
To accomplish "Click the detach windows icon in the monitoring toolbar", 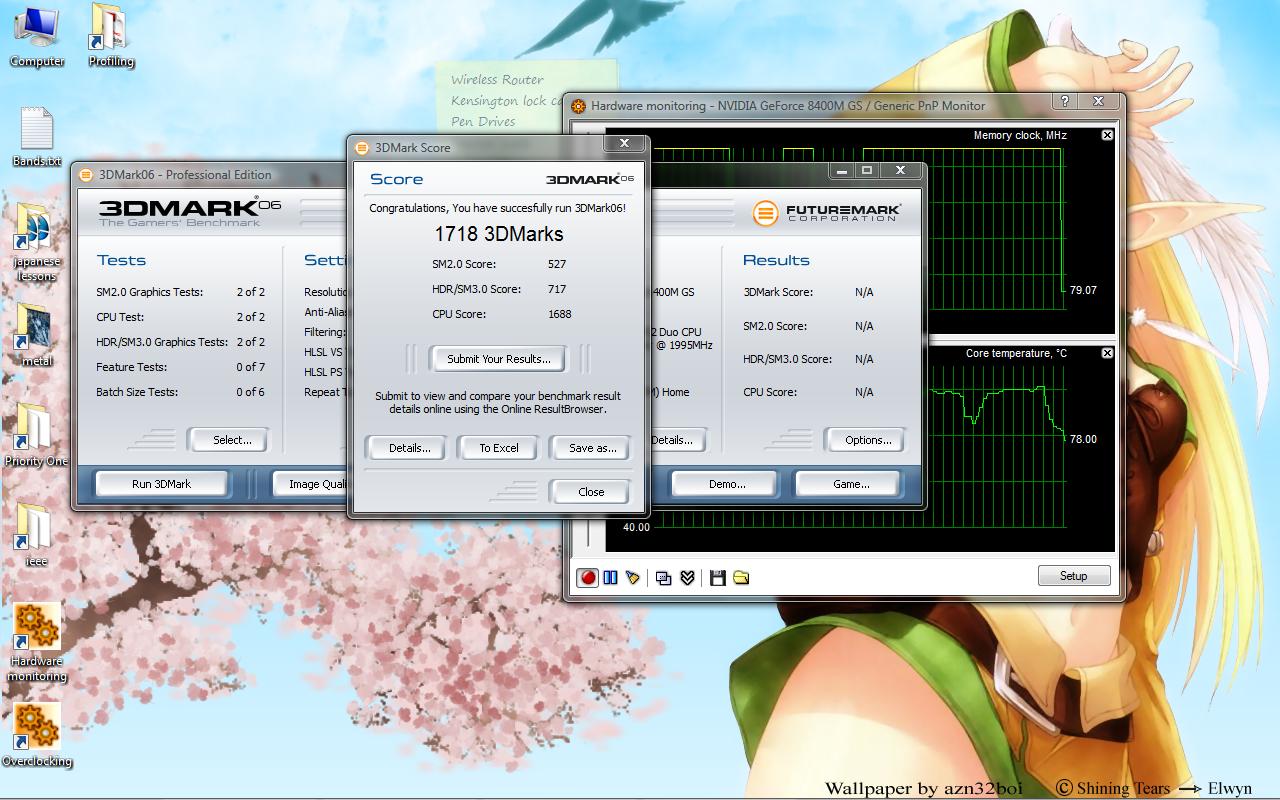I will (663, 577).
